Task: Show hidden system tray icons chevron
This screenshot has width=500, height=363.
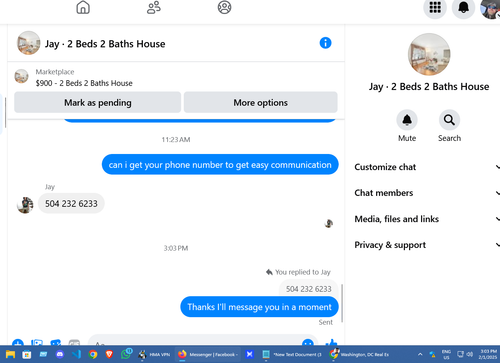Action: 420,354
